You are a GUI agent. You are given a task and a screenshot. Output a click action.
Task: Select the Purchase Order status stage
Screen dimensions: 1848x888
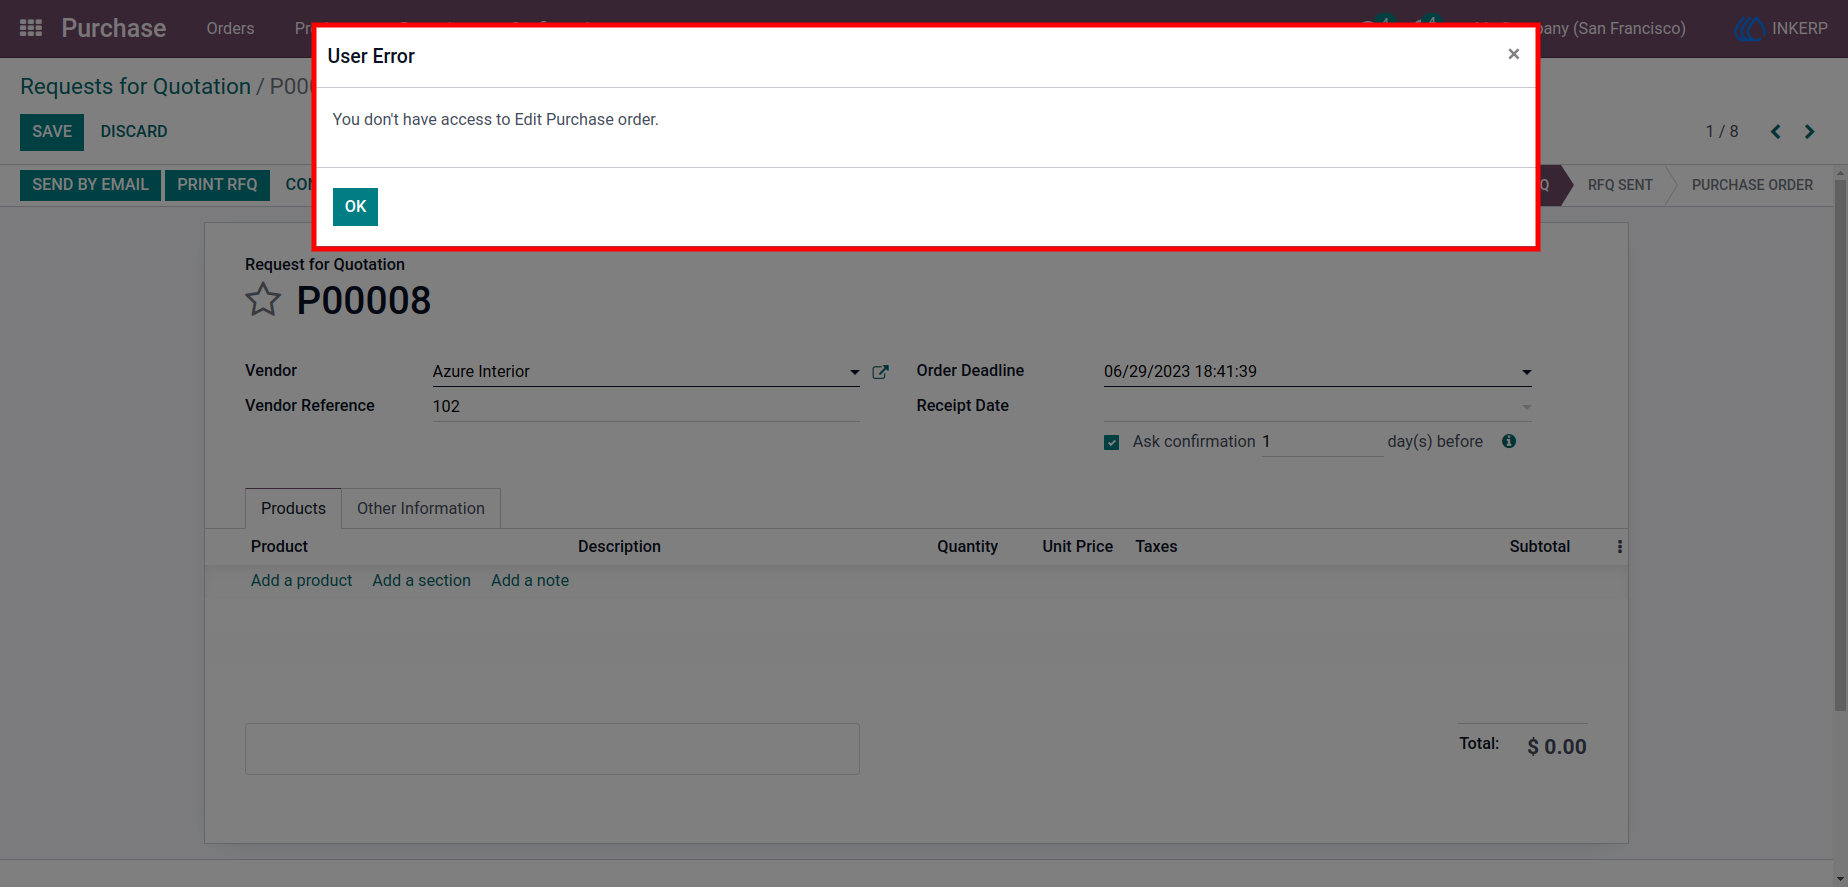(x=1752, y=185)
